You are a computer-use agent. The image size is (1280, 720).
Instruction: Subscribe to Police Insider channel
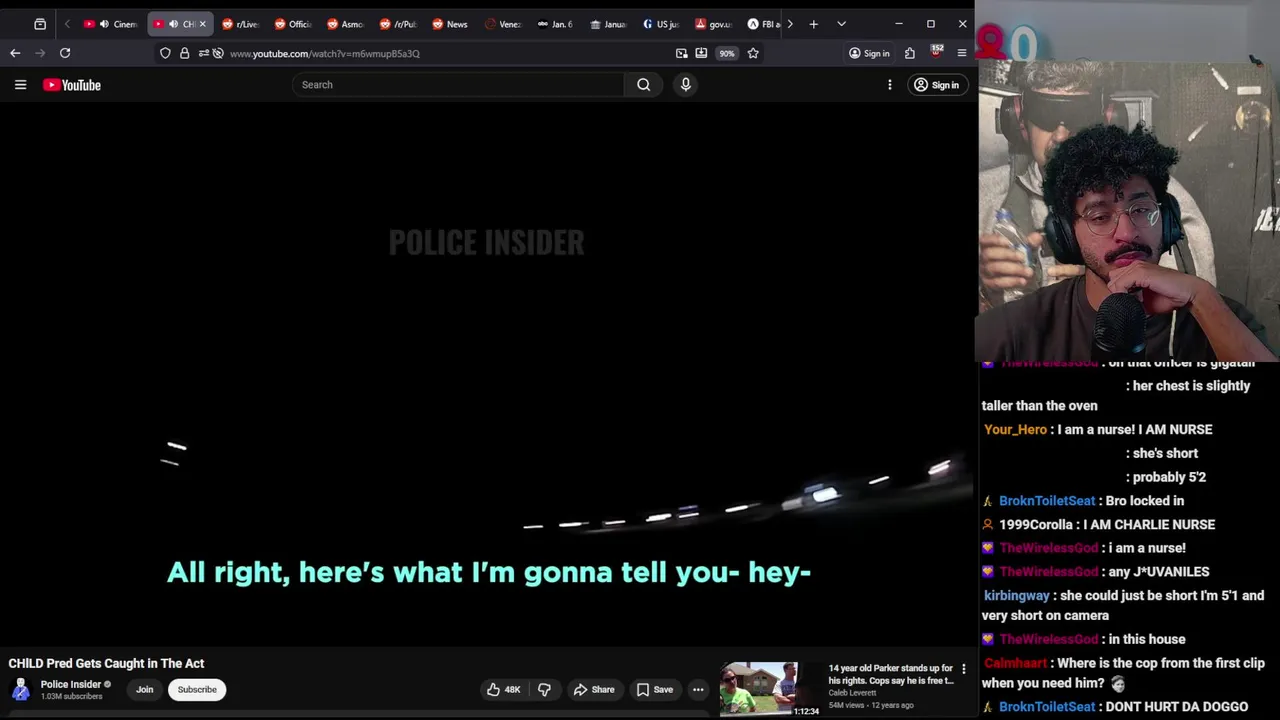197,689
